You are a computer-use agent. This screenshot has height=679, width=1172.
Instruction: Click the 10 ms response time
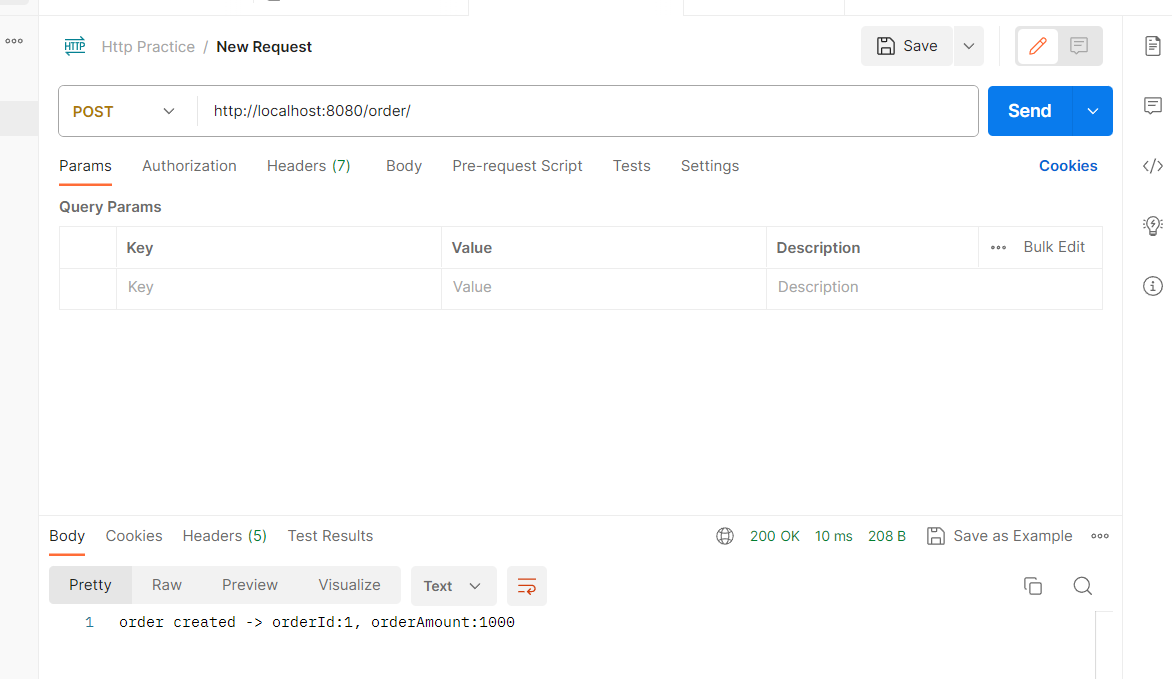pos(833,536)
